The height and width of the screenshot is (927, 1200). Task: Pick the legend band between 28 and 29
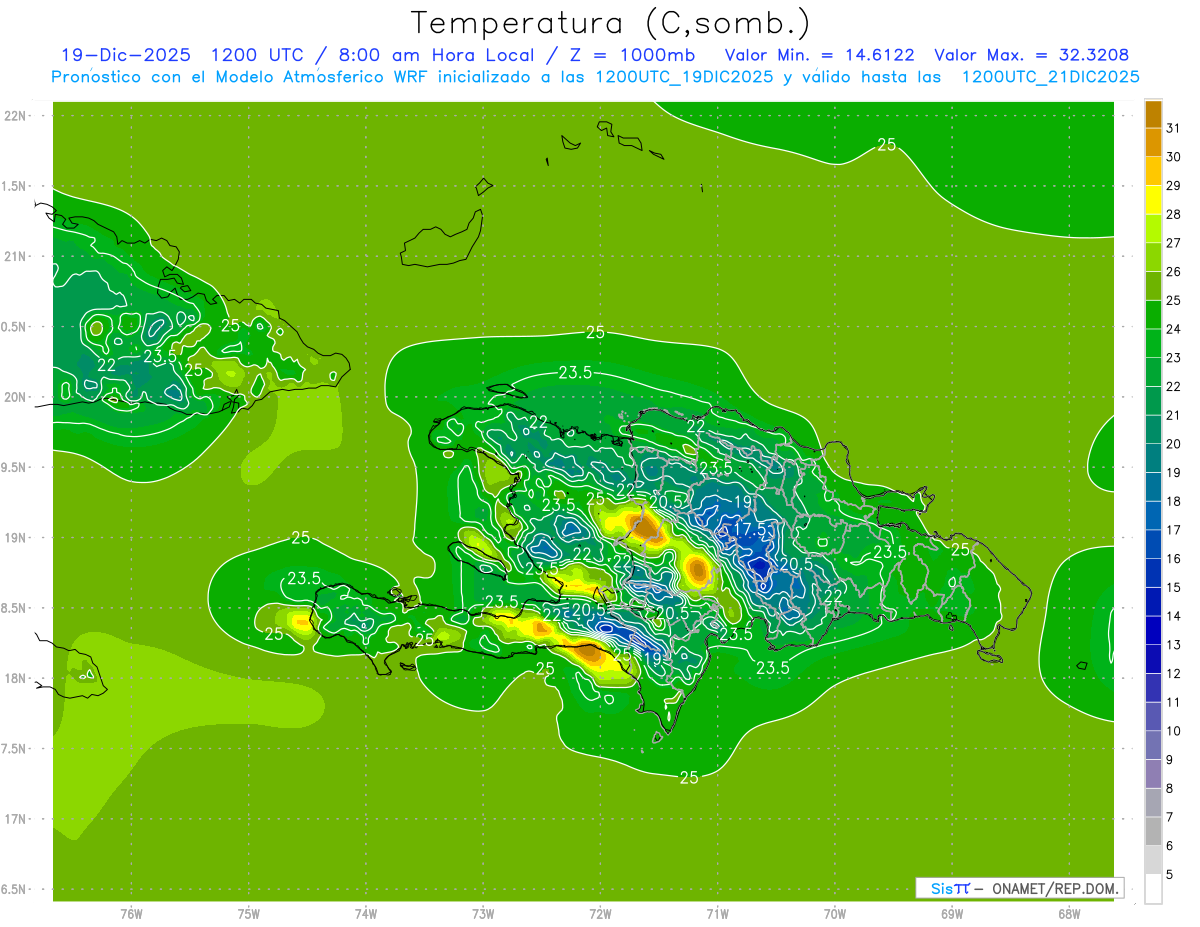[x=1153, y=200]
